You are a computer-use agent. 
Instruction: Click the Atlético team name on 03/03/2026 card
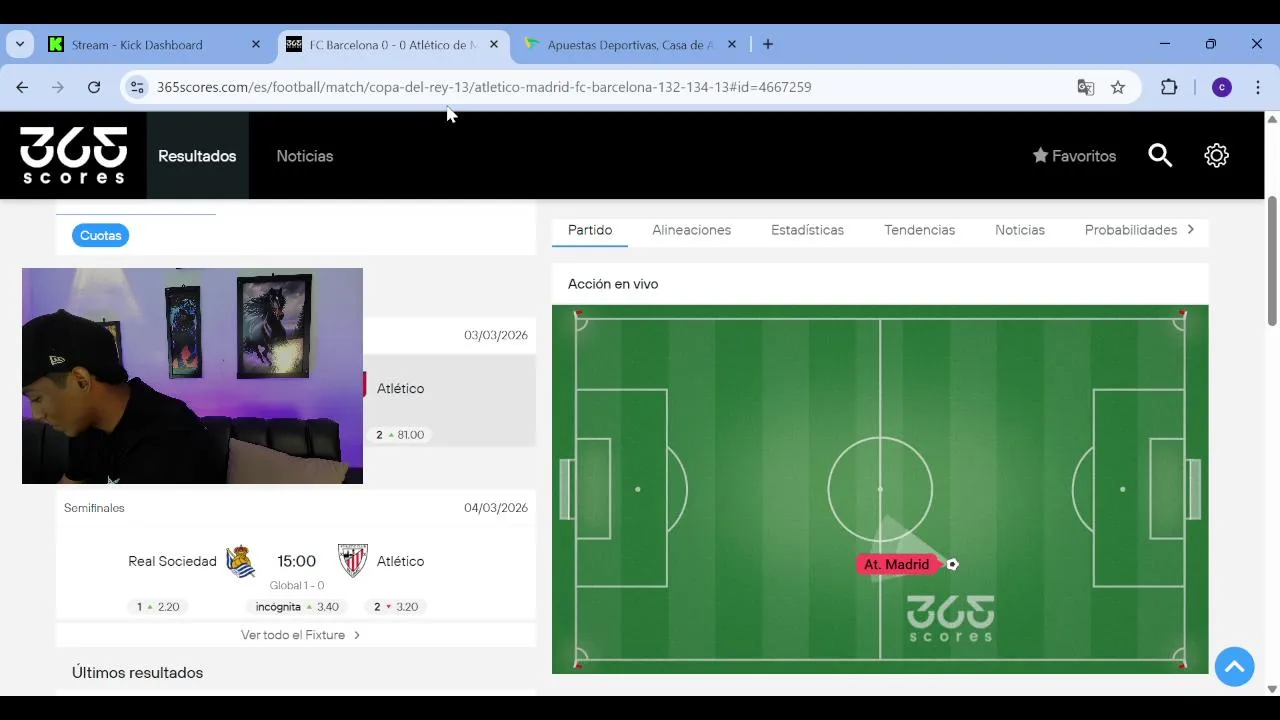[400, 388]
